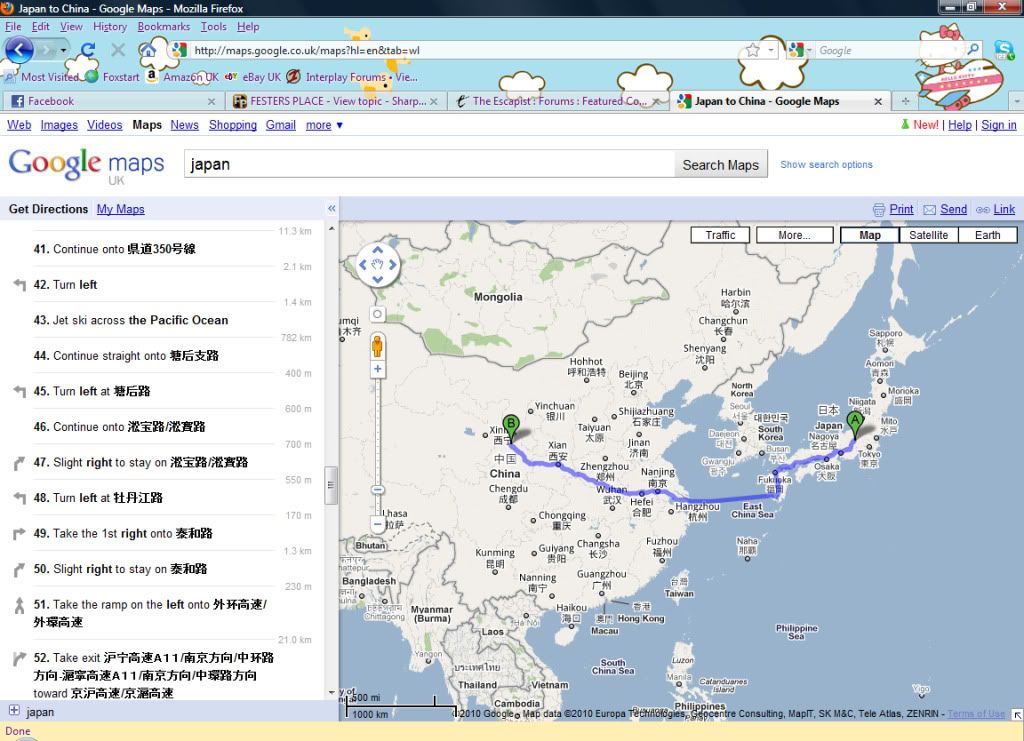
Task: Select the Map view button
Action: point(869,235)
